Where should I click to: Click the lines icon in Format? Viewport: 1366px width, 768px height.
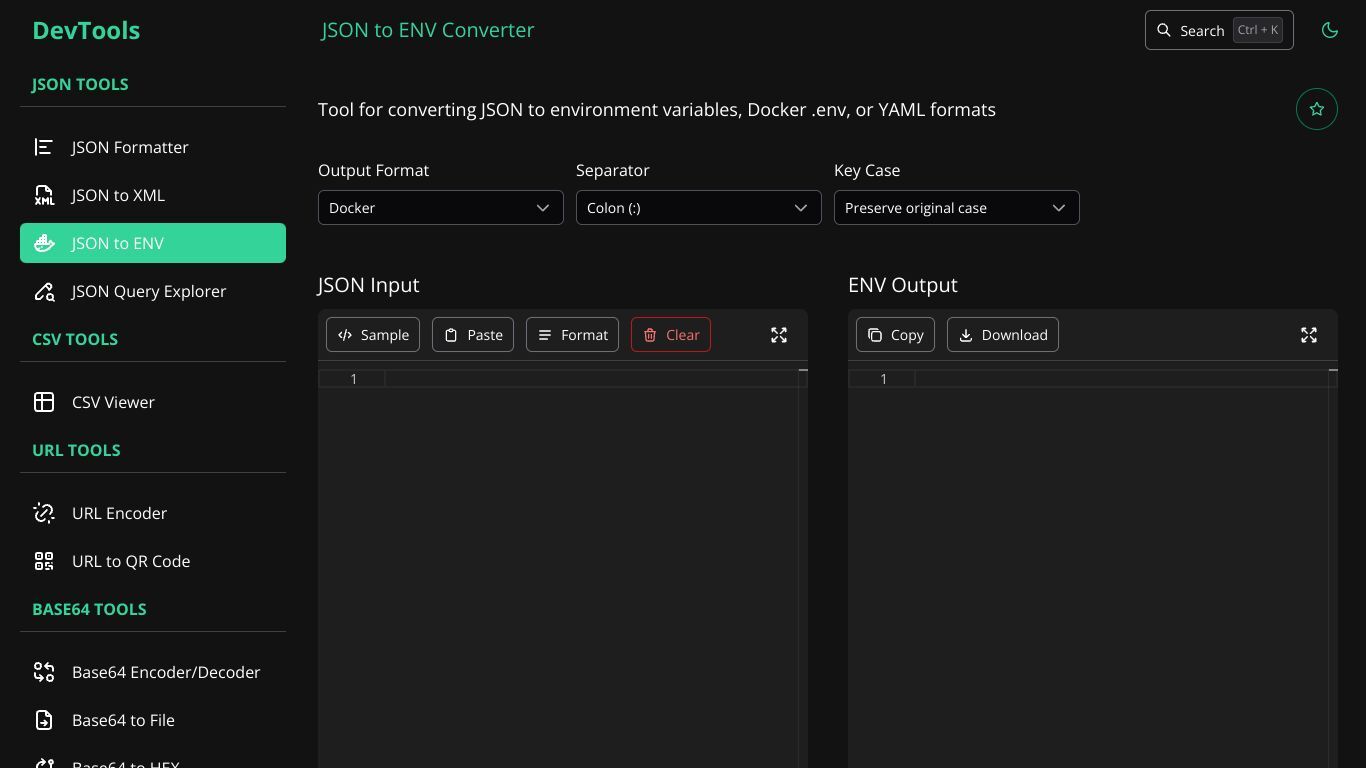[x=545, y=335]
